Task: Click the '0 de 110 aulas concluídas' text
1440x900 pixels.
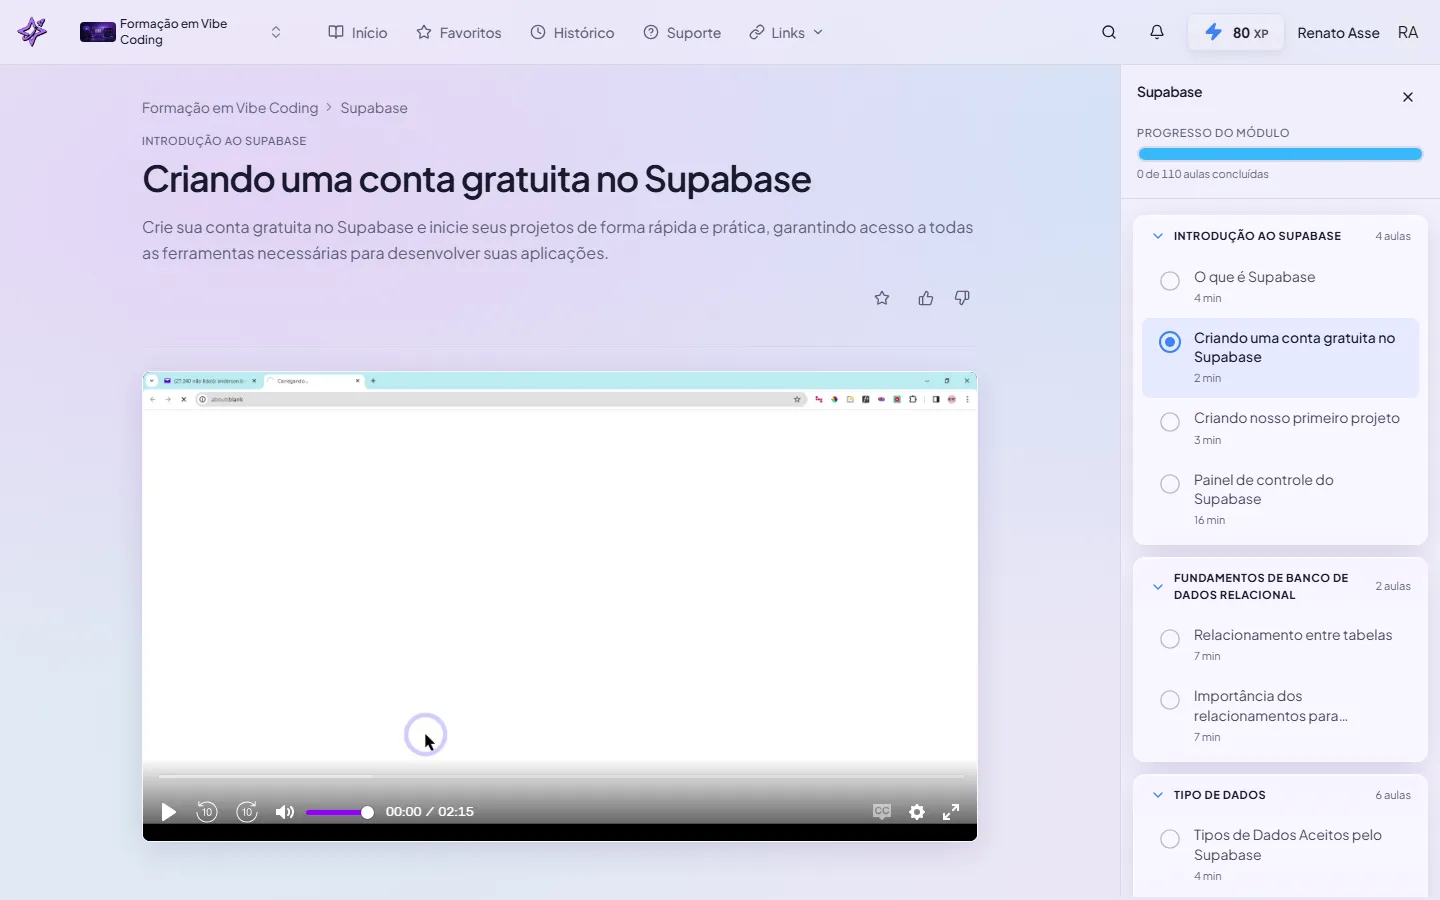Action: 1202,174
